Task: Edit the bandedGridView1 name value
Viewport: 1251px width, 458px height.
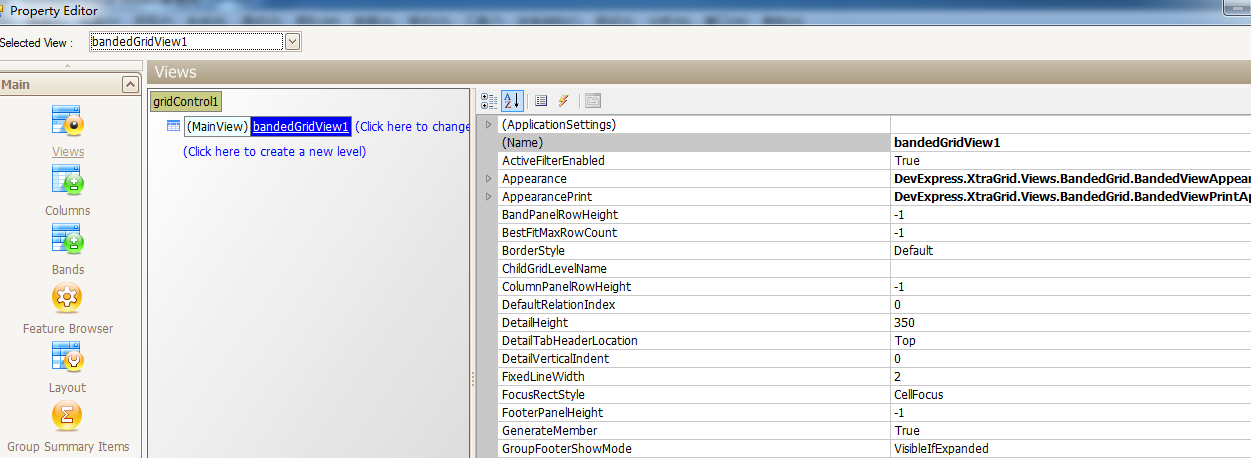Action: [1070, 143]
